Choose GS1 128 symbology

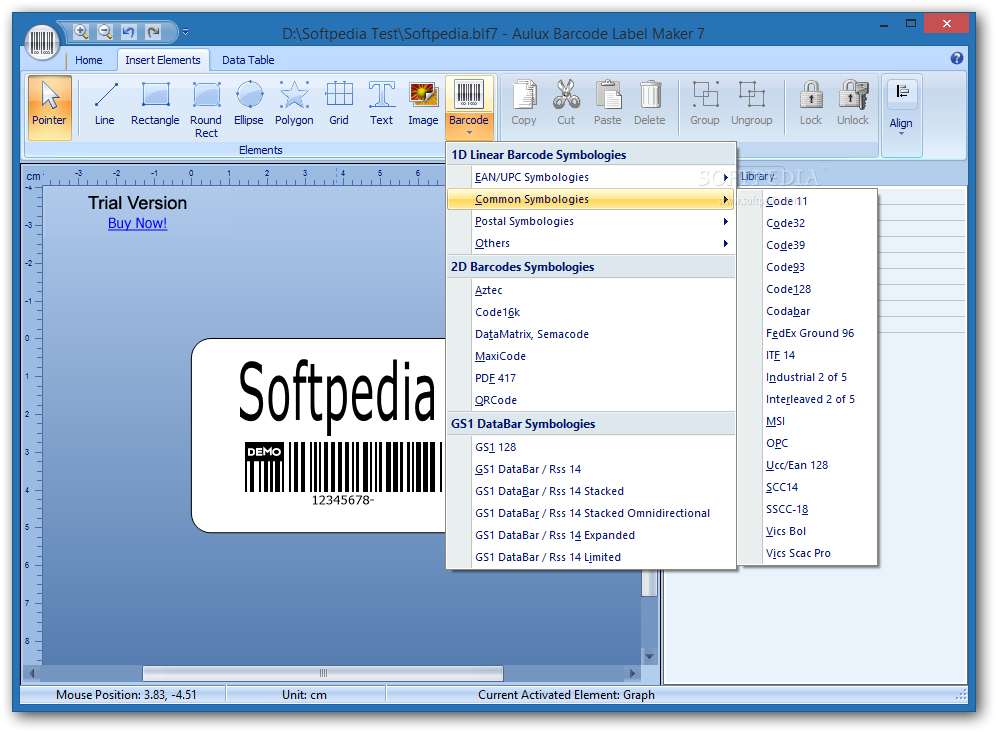point(591,447)
